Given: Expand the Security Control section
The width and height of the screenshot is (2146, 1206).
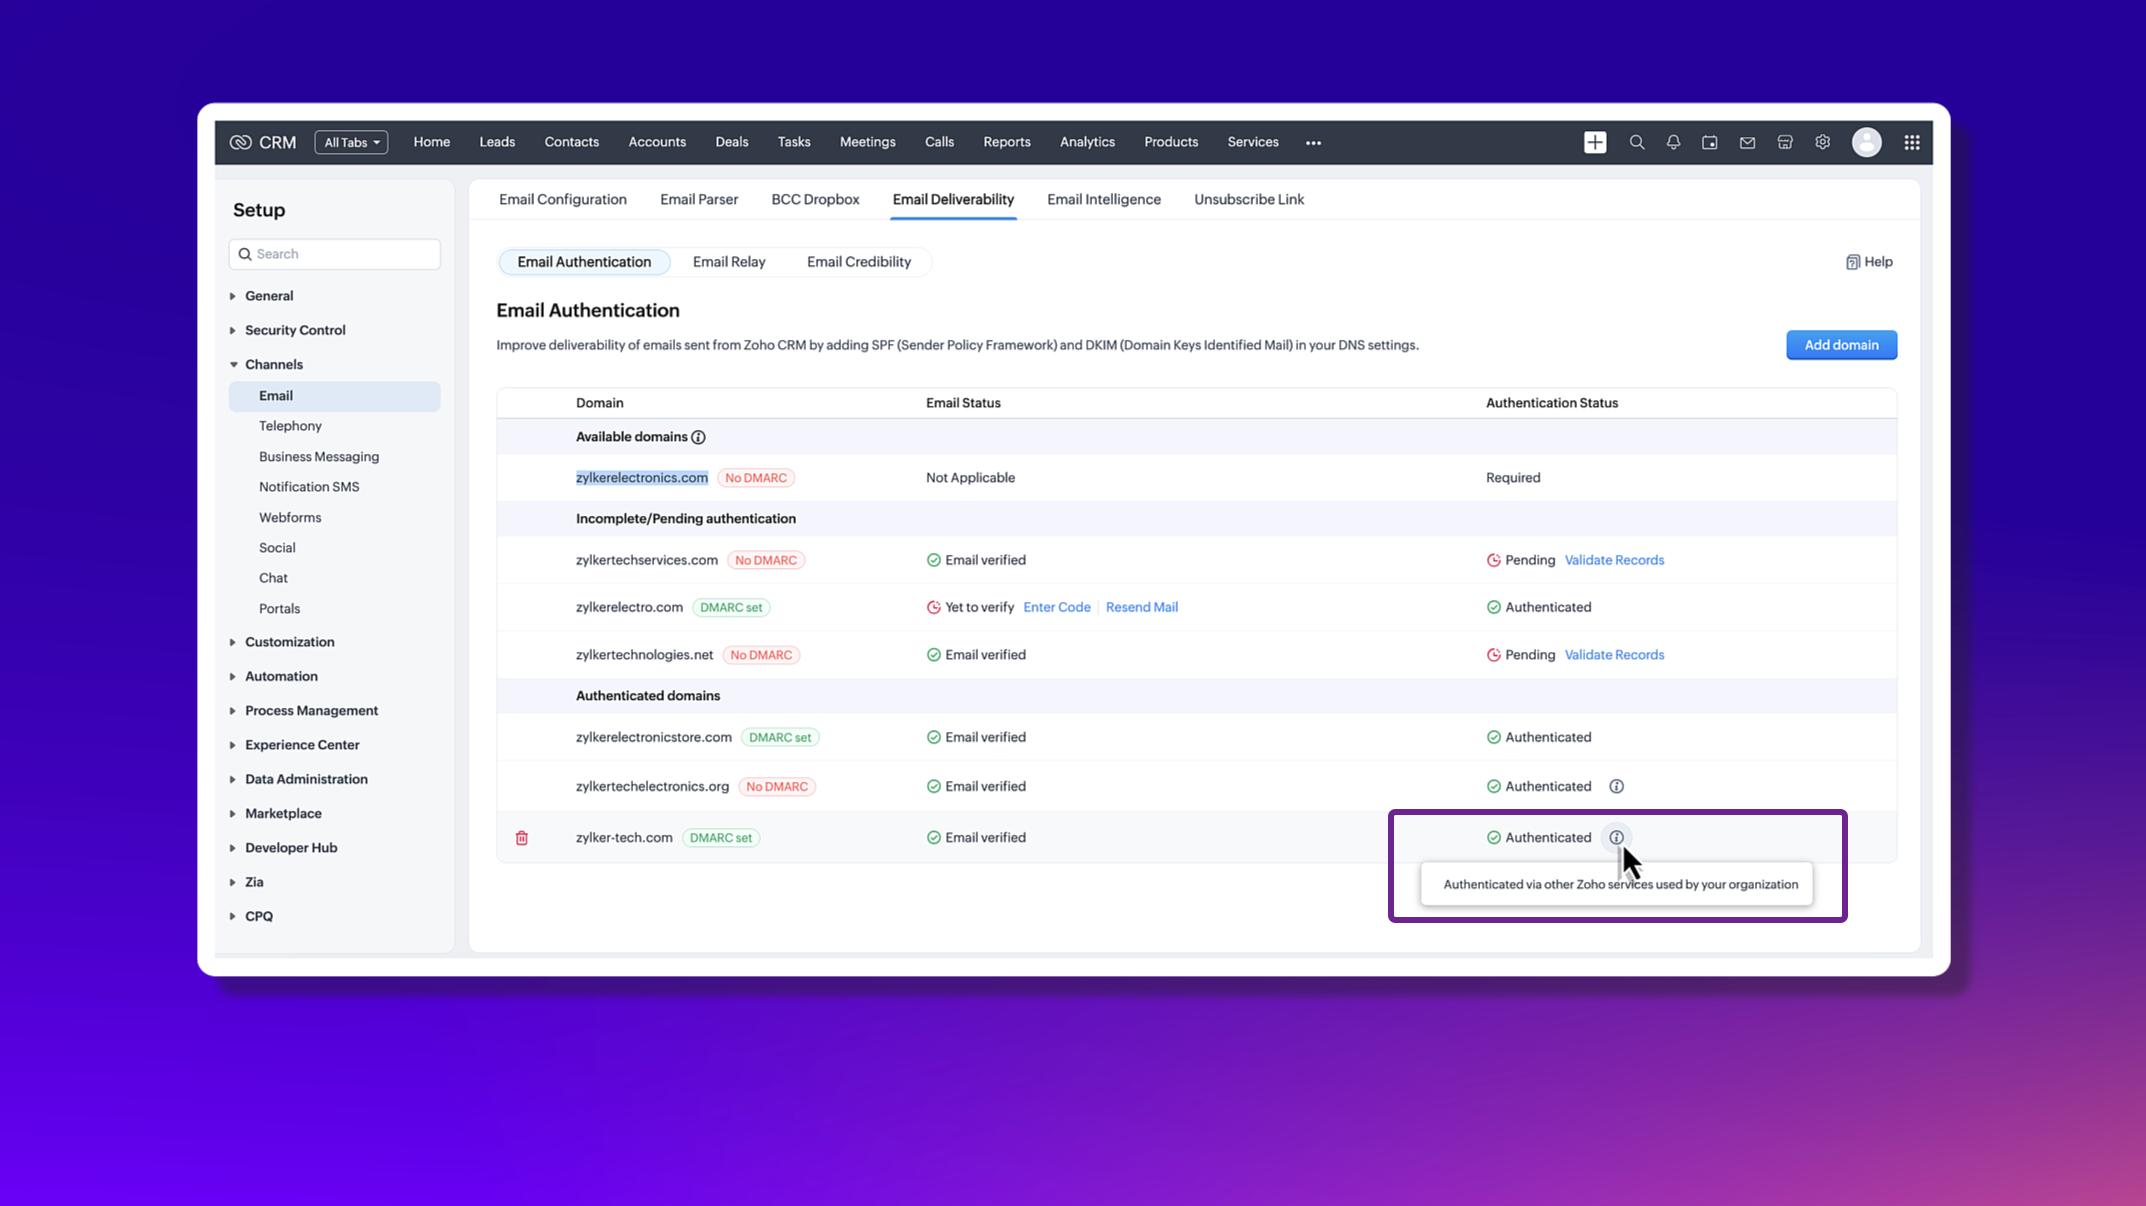Looking at the screenshot, I should [295, 330].
